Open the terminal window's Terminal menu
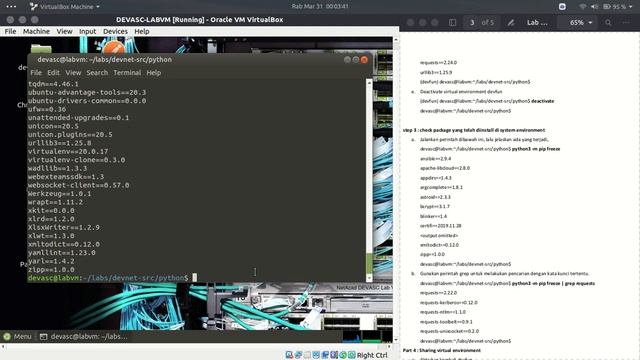The width and height of the screenshot is (640, 360). 127,73
